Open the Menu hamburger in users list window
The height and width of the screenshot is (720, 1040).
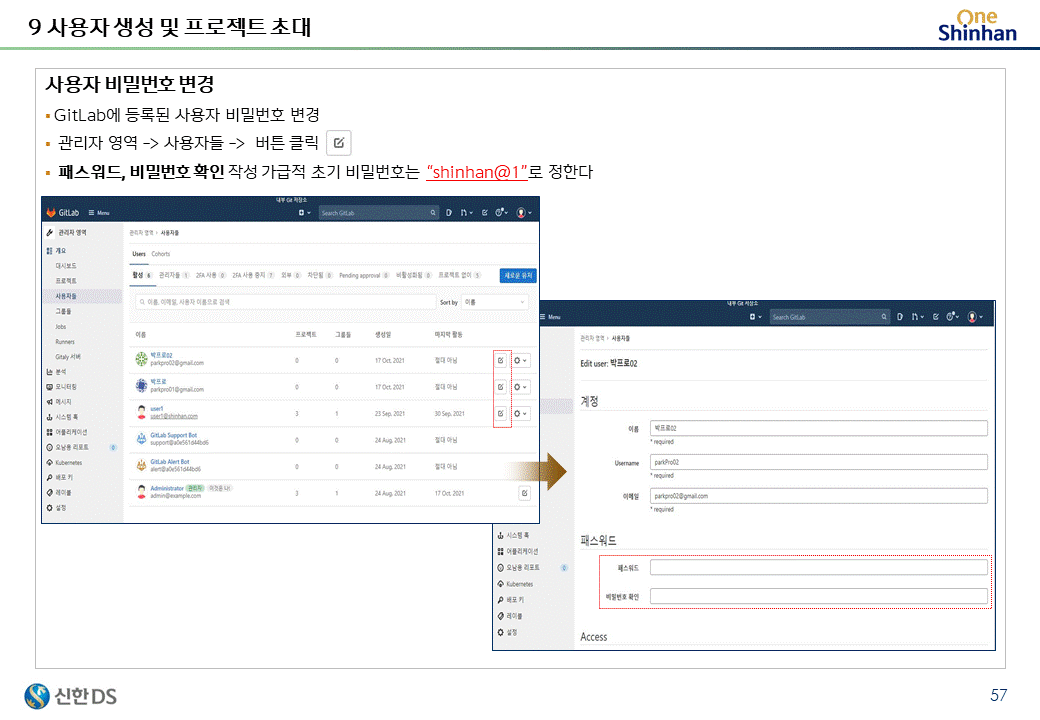point(99,213)
